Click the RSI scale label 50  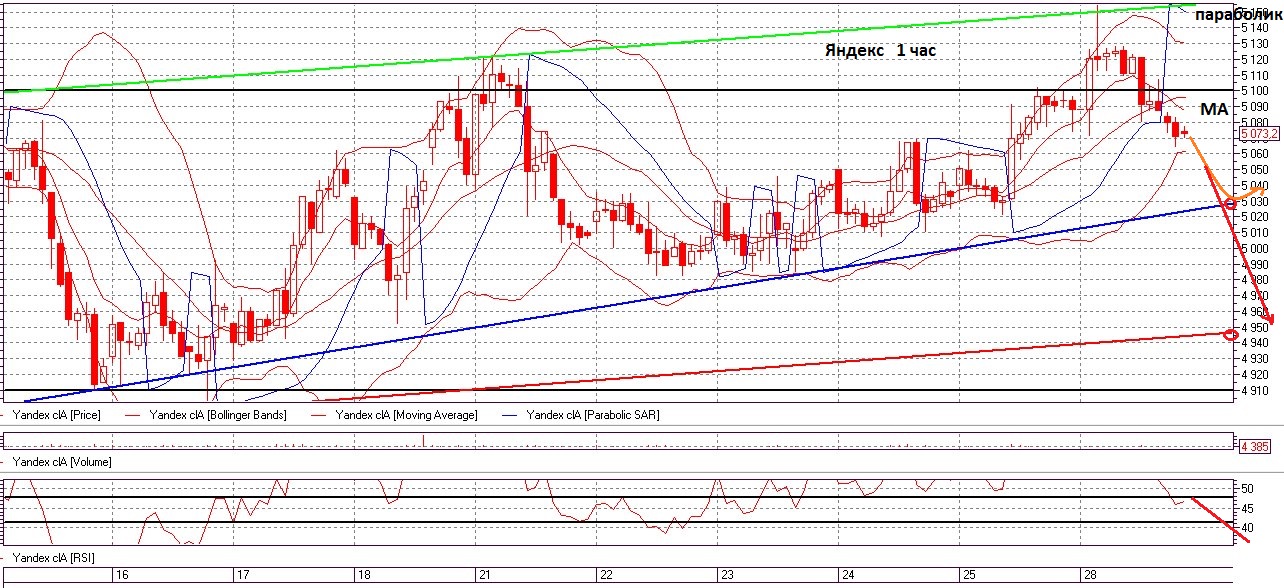(x=1247, y=489)
